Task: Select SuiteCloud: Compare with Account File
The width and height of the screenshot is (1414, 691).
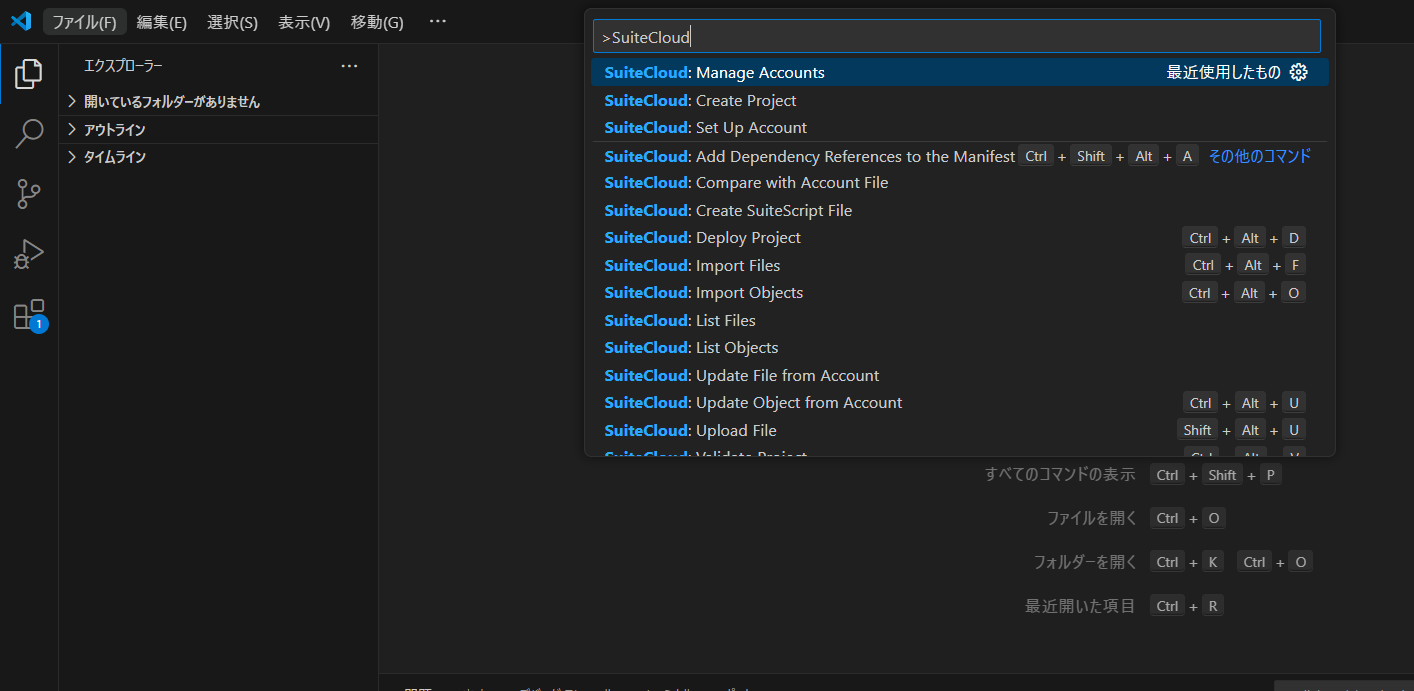Action: click(x=960, y=183)
